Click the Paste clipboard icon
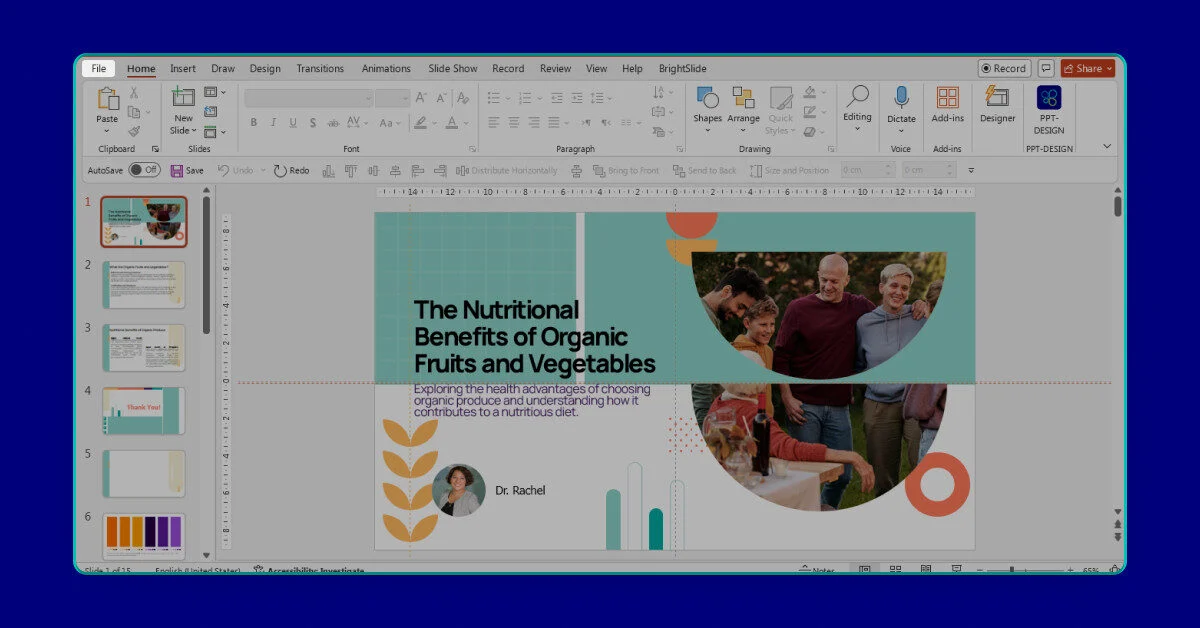Screen dimensions: 1200x628 (107, 99)
